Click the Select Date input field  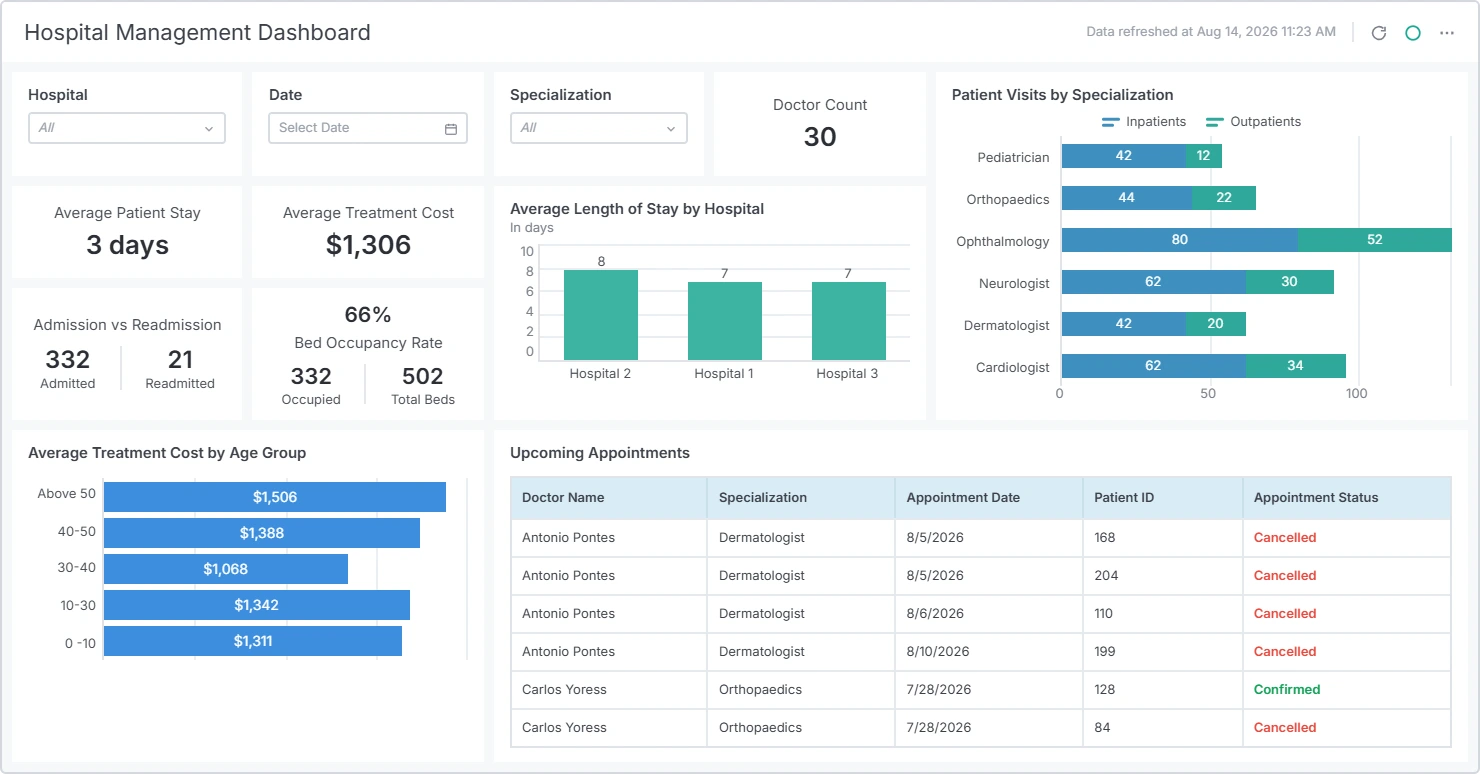point(368,128)
